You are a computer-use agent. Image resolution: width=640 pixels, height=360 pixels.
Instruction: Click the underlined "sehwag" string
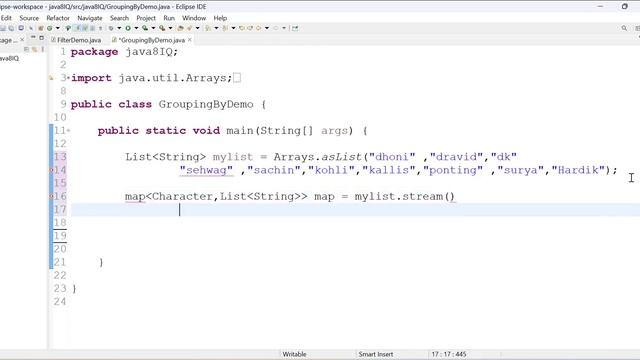coord(206,170)
